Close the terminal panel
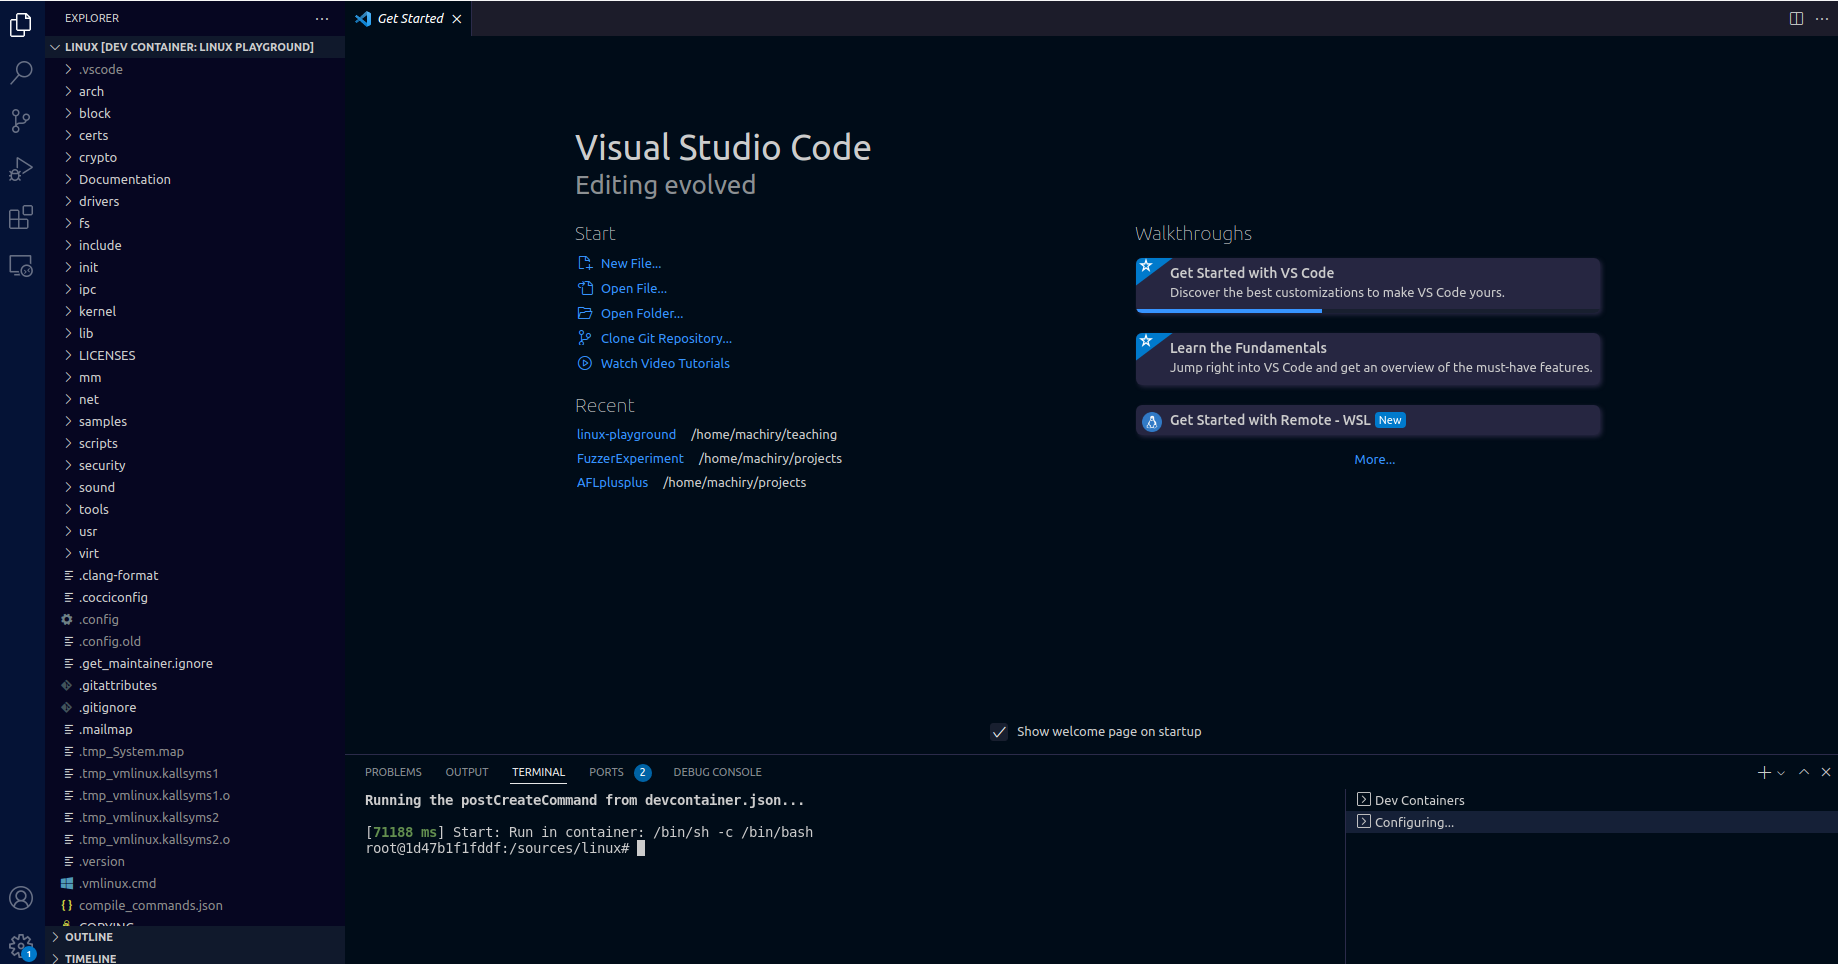The image size is (1838, 964). pos(1826,772)
